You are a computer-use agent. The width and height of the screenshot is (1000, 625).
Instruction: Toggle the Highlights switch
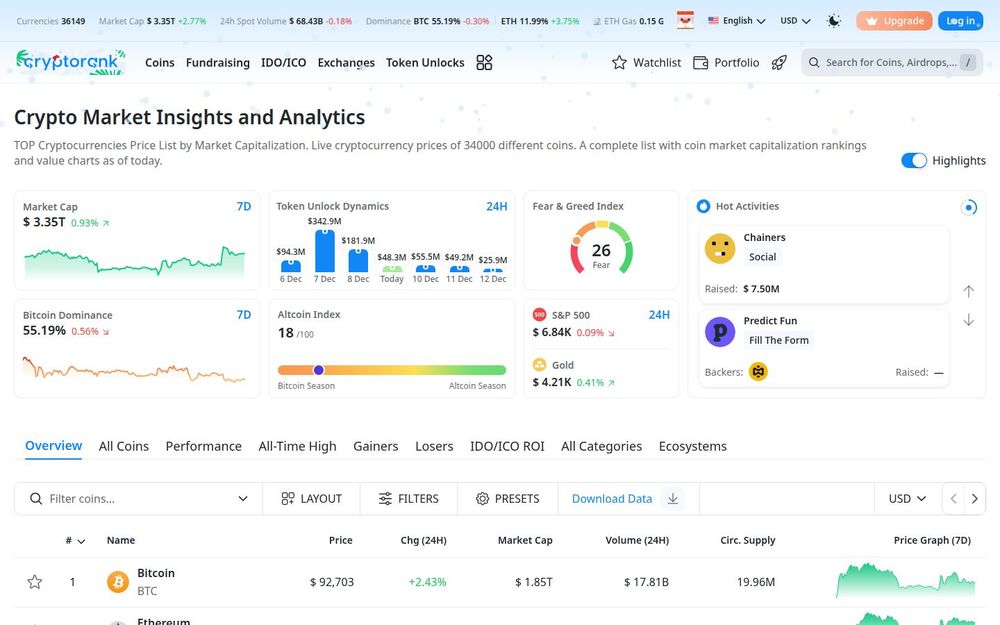click(x=914, y=161)
